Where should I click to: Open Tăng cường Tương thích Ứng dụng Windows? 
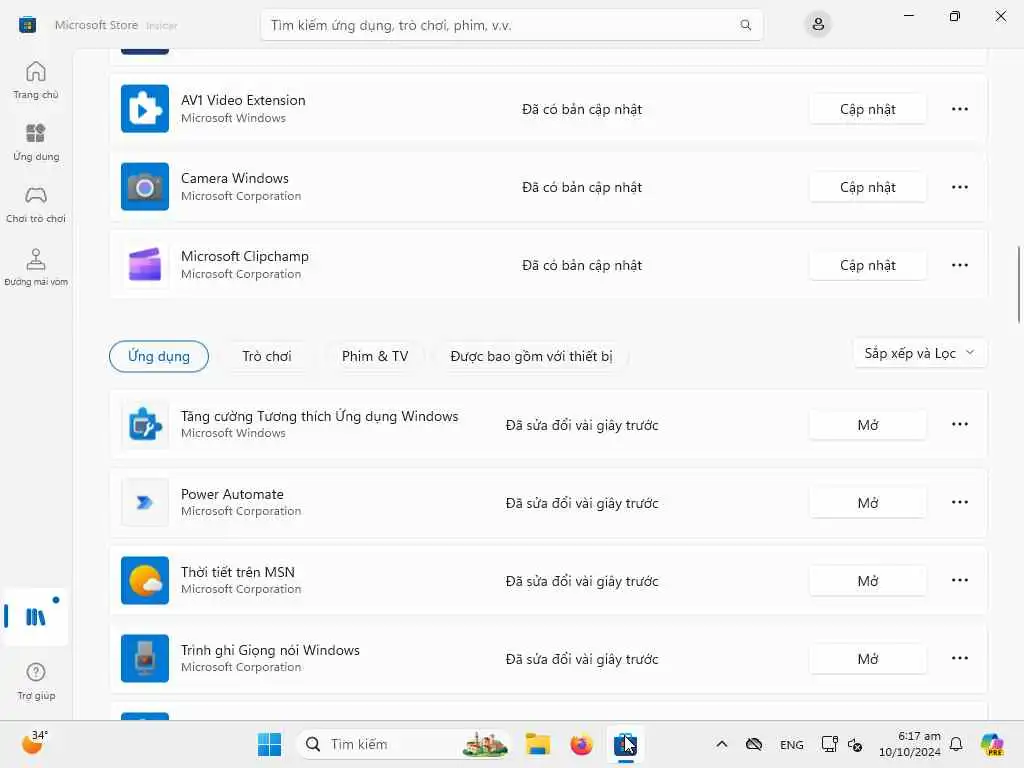click(867, 425)
